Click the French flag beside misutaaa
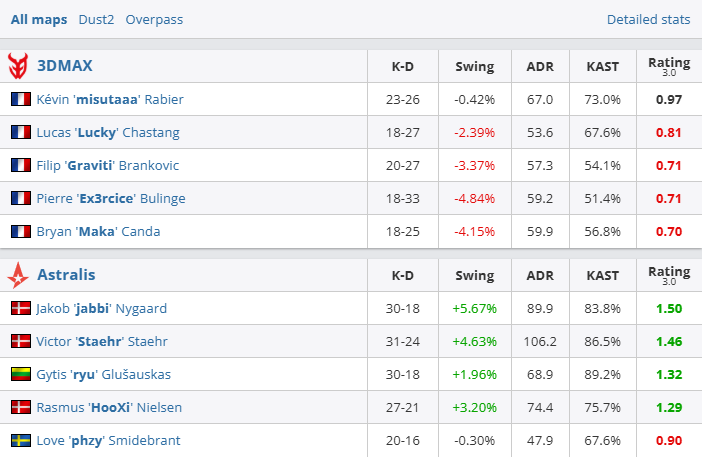Screen dimensions: 702x457 click(x=20, y=100)
